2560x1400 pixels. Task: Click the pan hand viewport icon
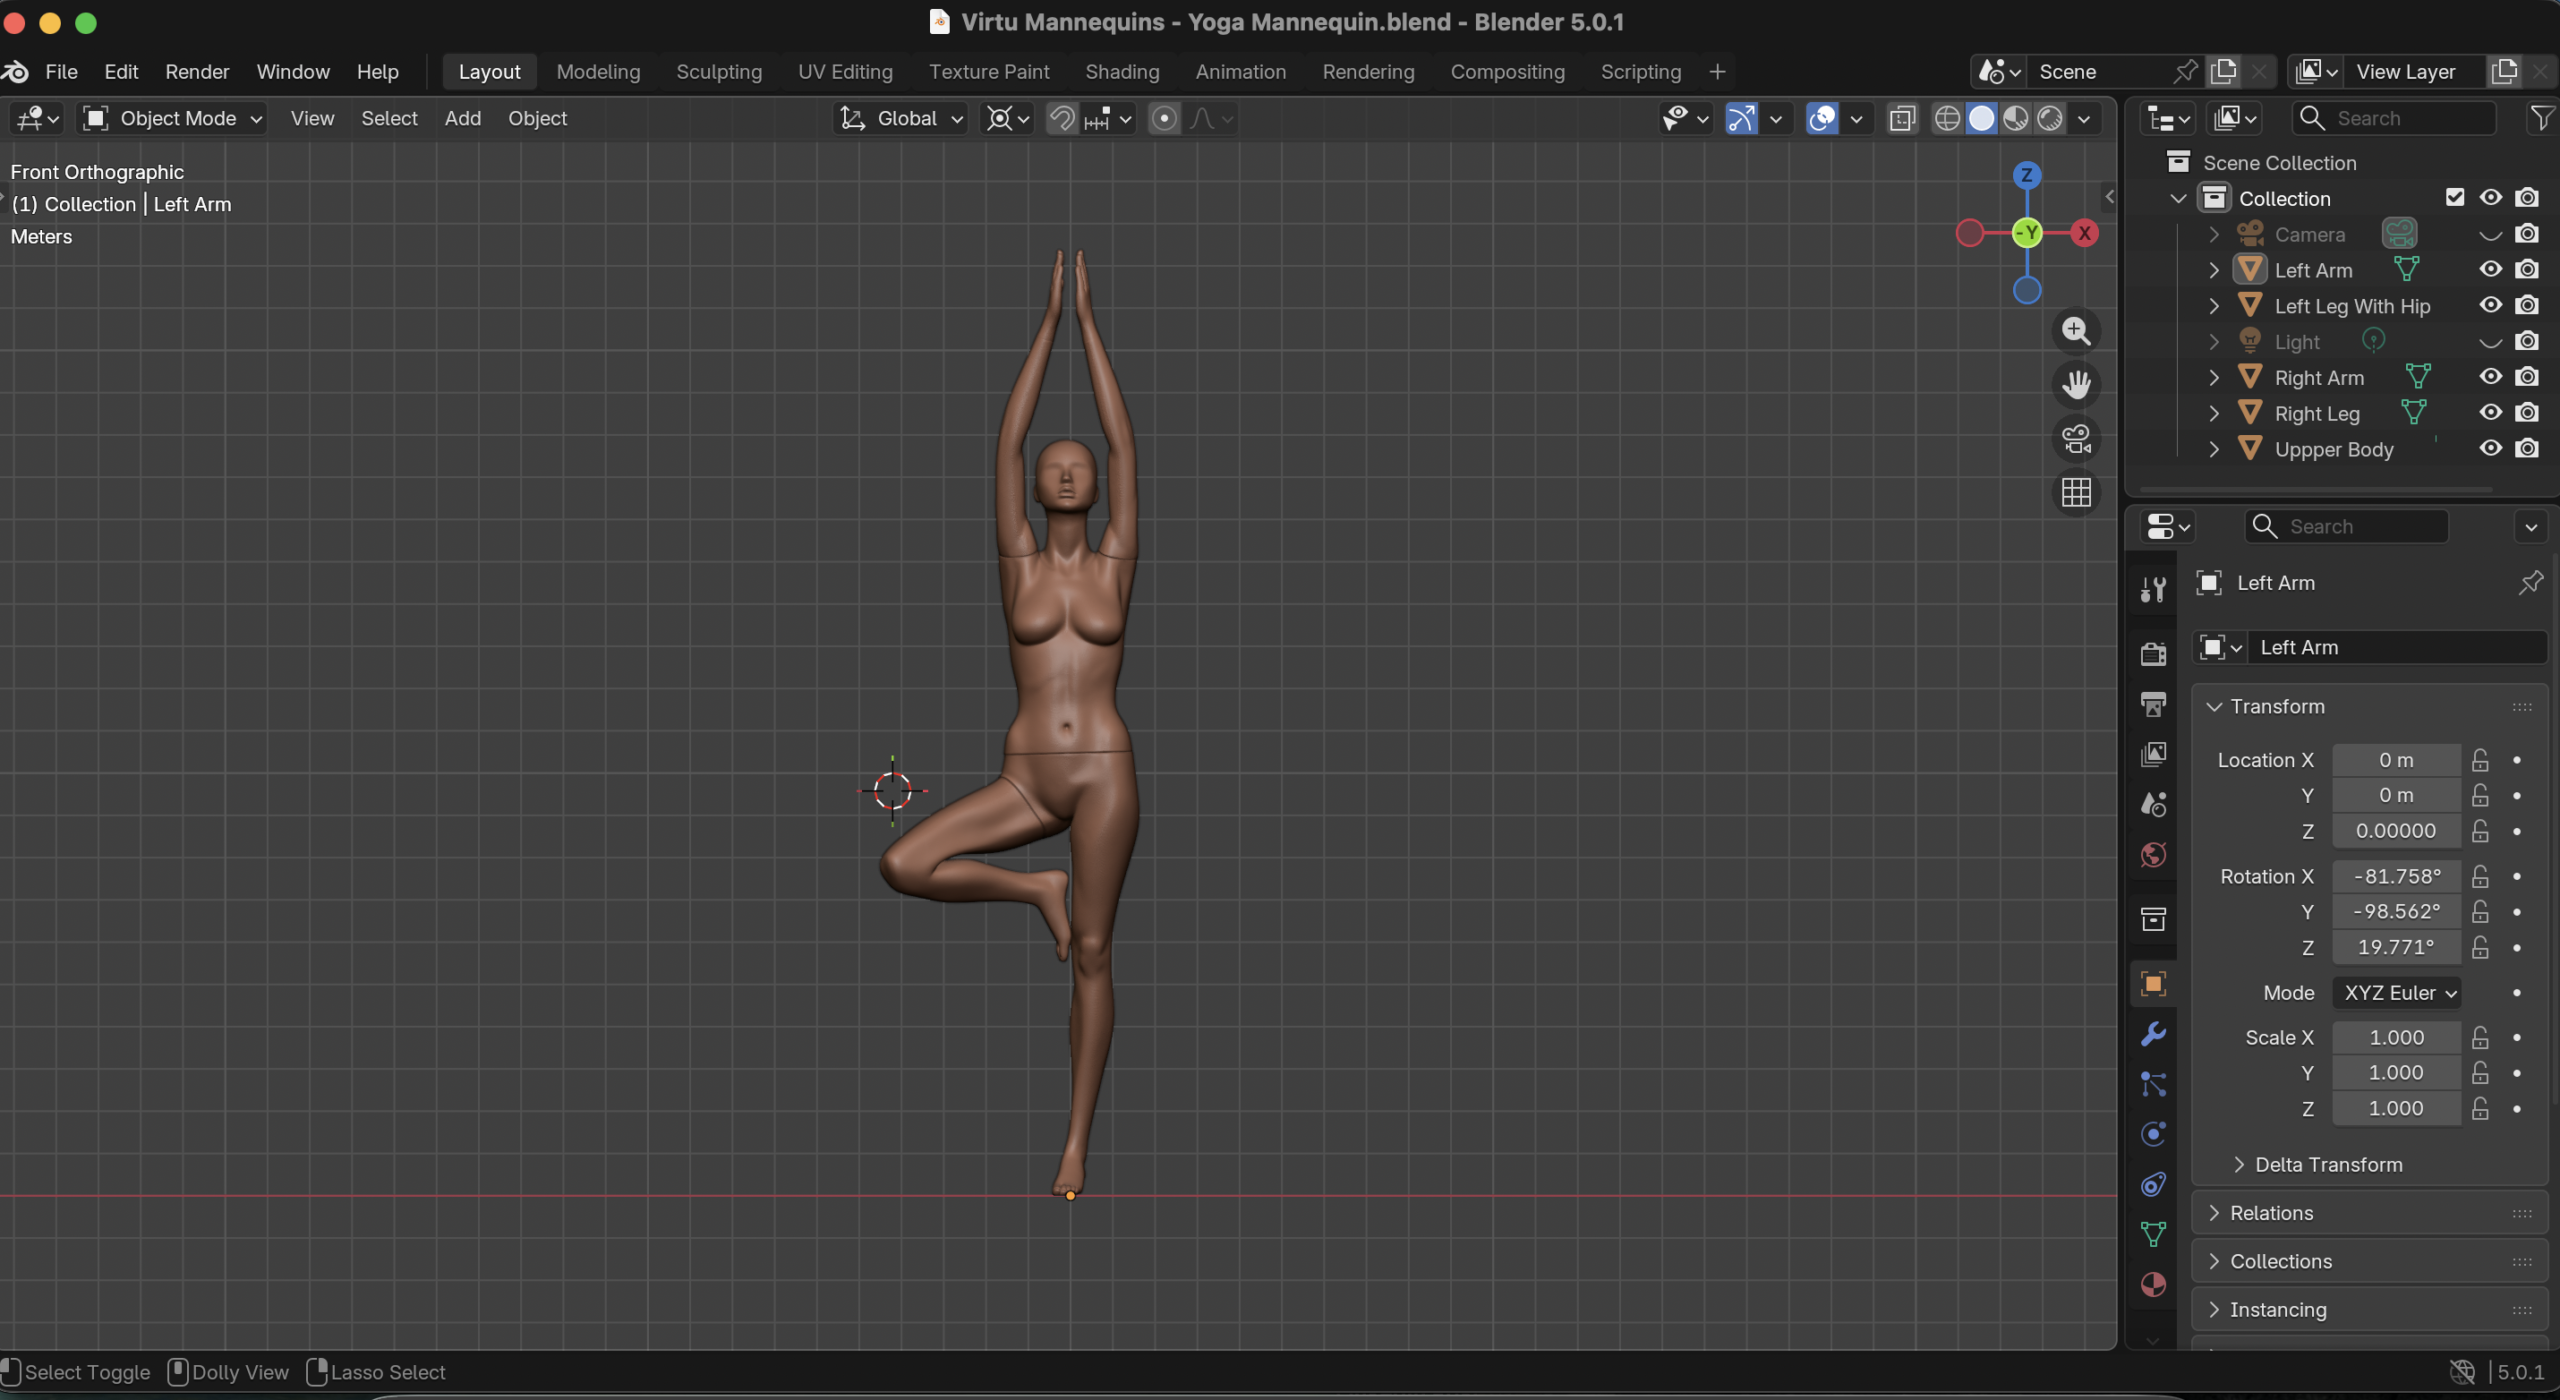(x=2076, y=385)
